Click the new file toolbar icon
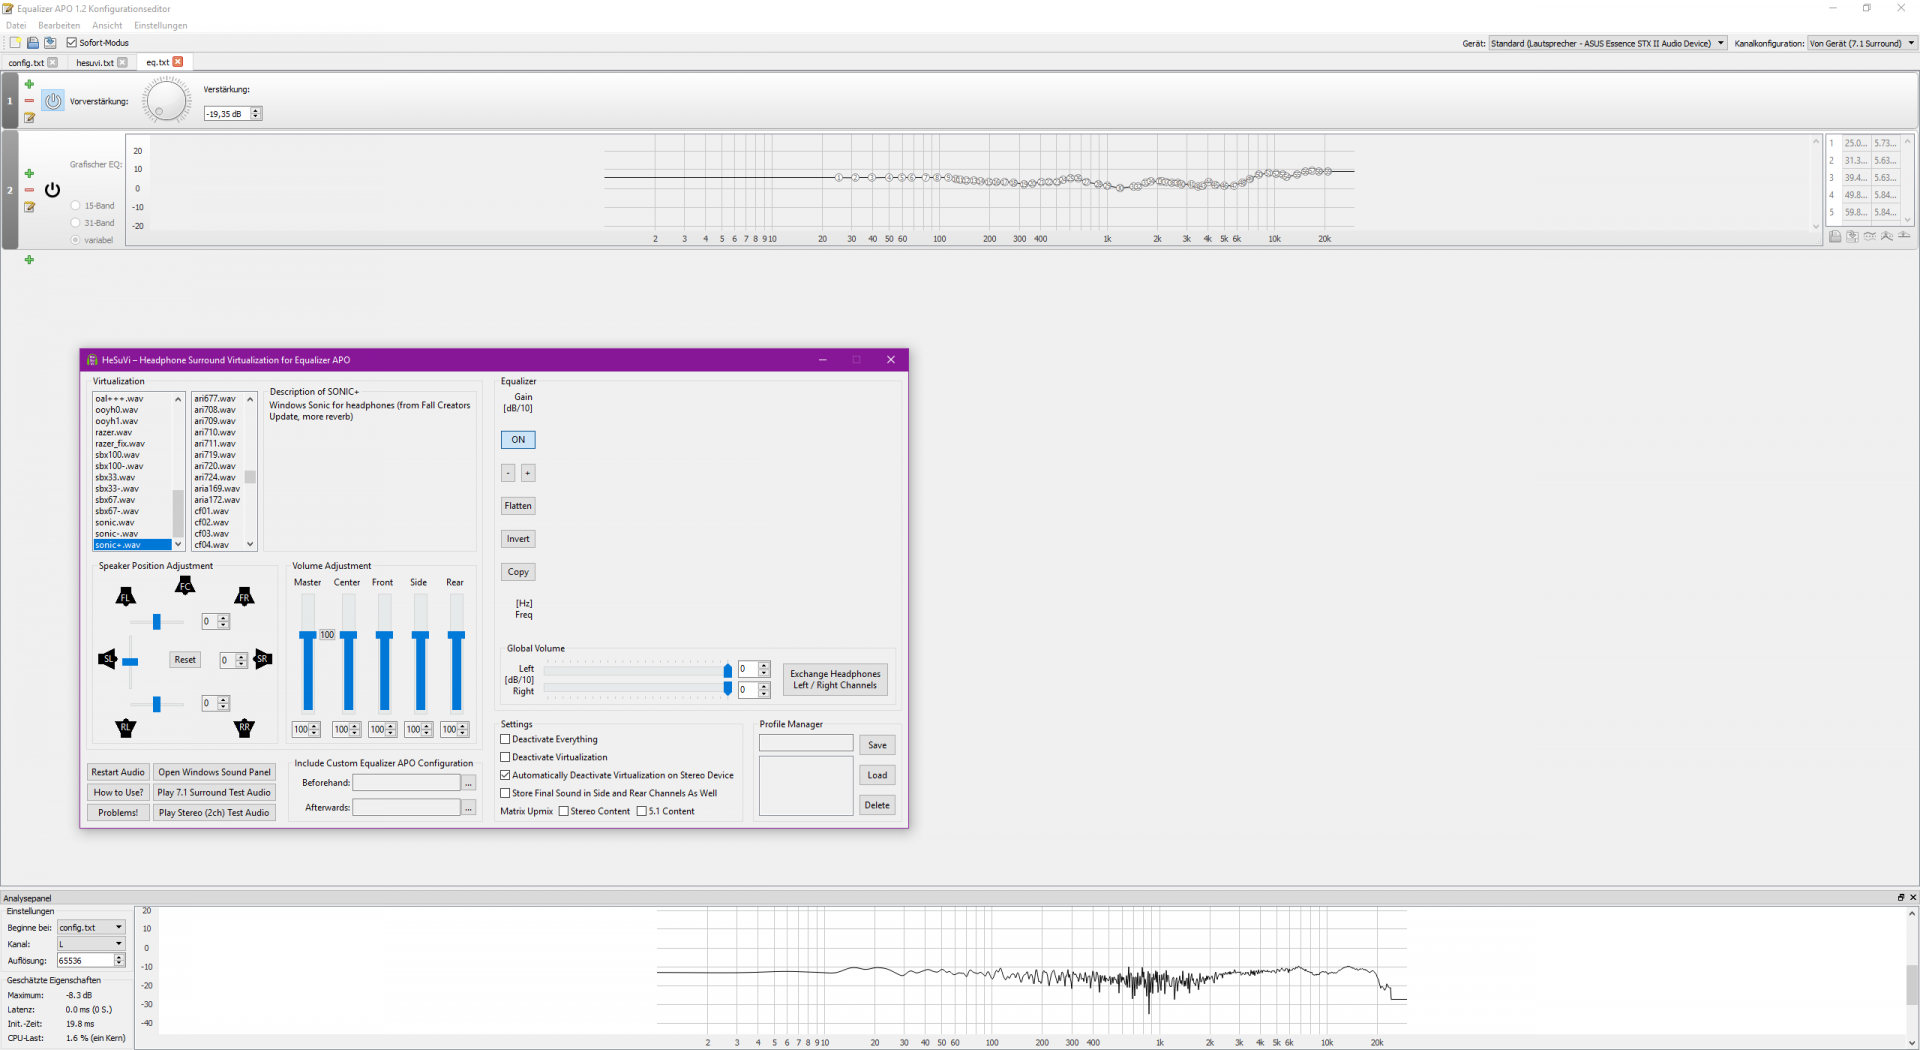Viewport: 1920px width, 1050px height. 15,43
